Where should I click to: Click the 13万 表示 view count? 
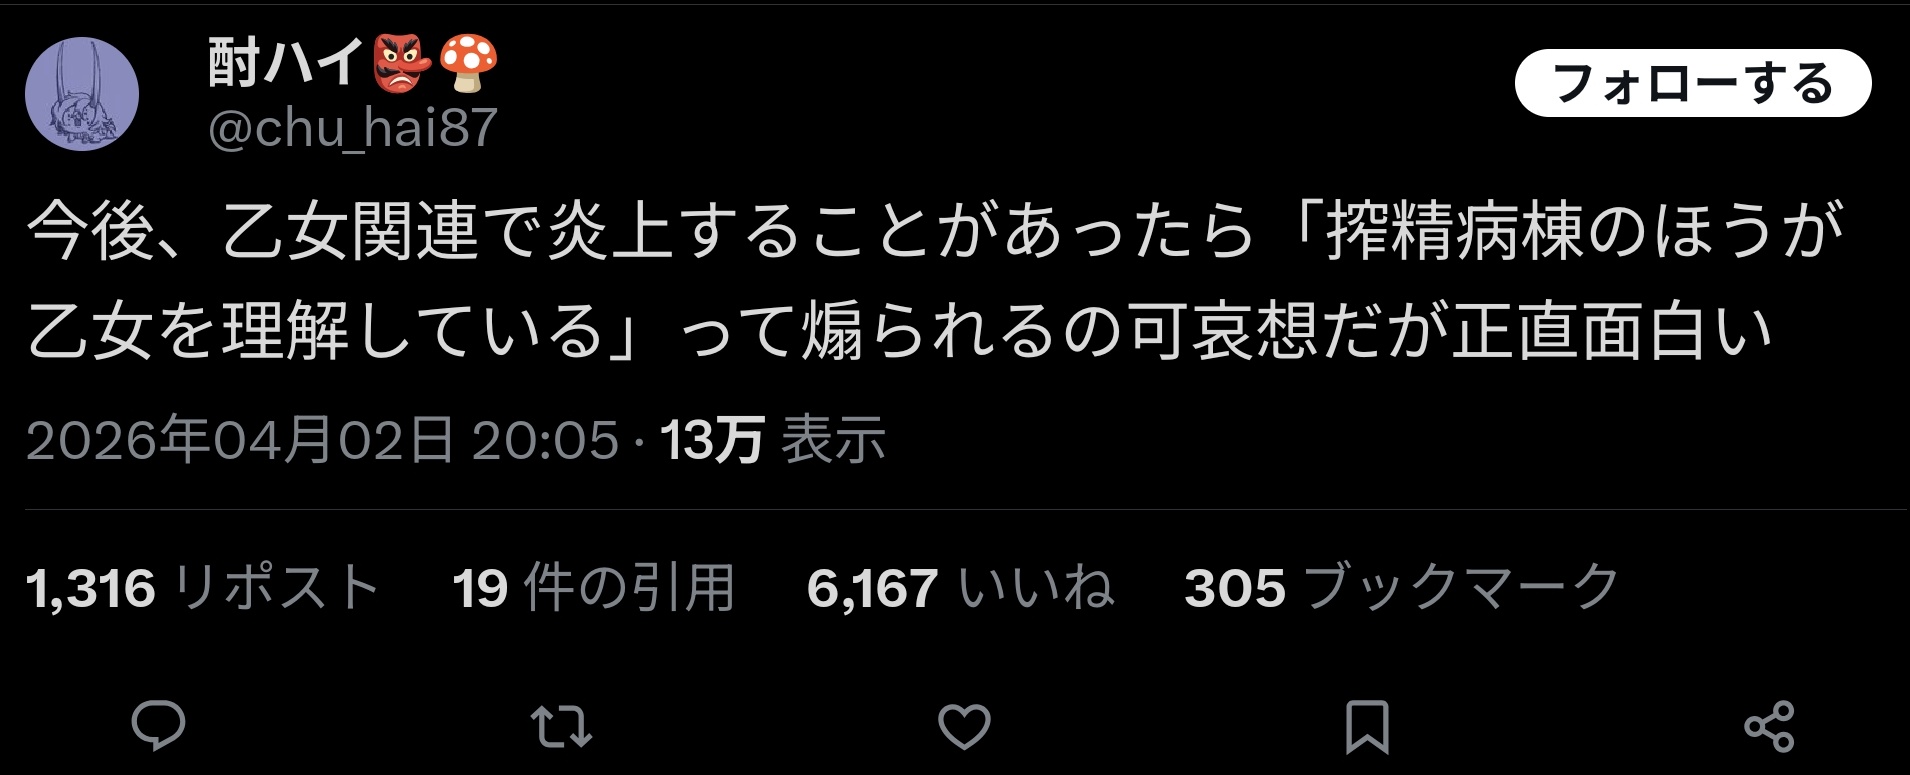point(773,440)
